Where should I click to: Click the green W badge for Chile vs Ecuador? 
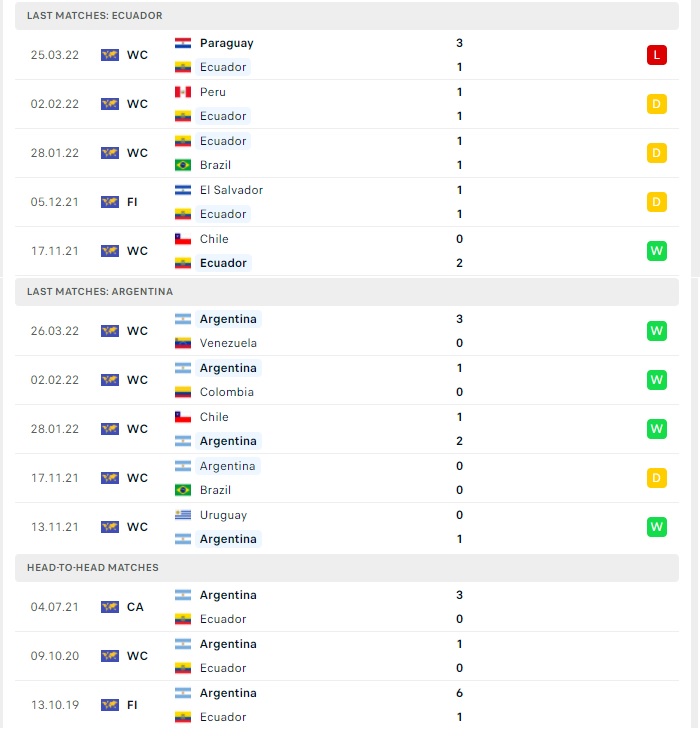click(x=656, y=251)
